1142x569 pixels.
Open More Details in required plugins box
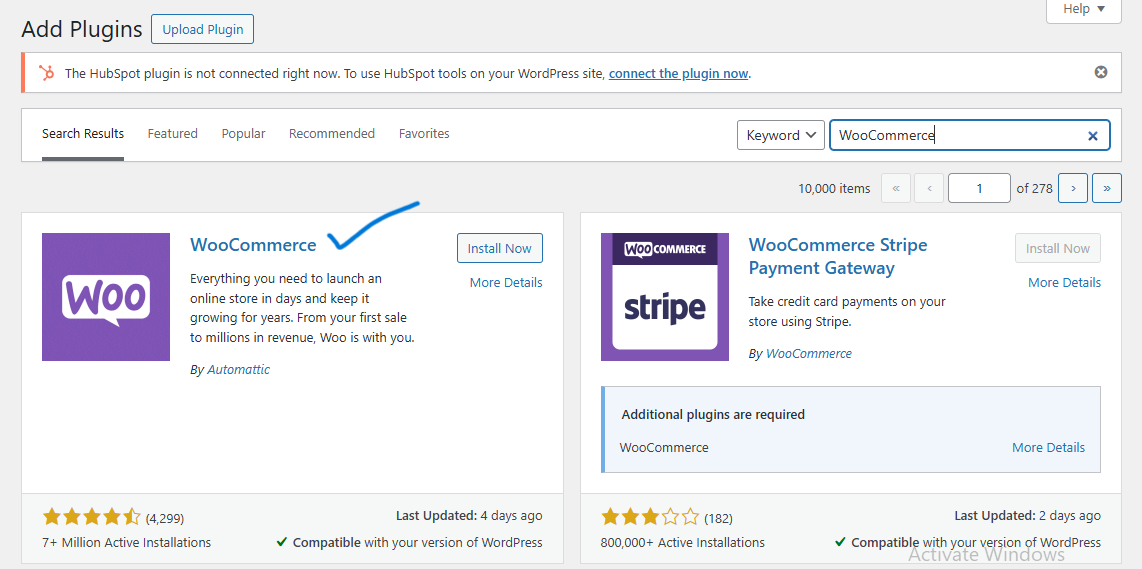point(1049,448)
